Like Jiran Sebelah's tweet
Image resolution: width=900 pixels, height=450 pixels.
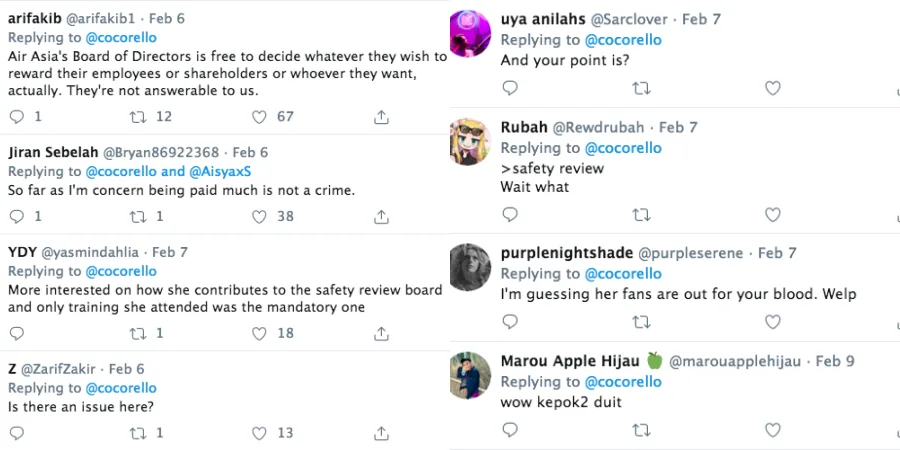click(x=260, y=216)
